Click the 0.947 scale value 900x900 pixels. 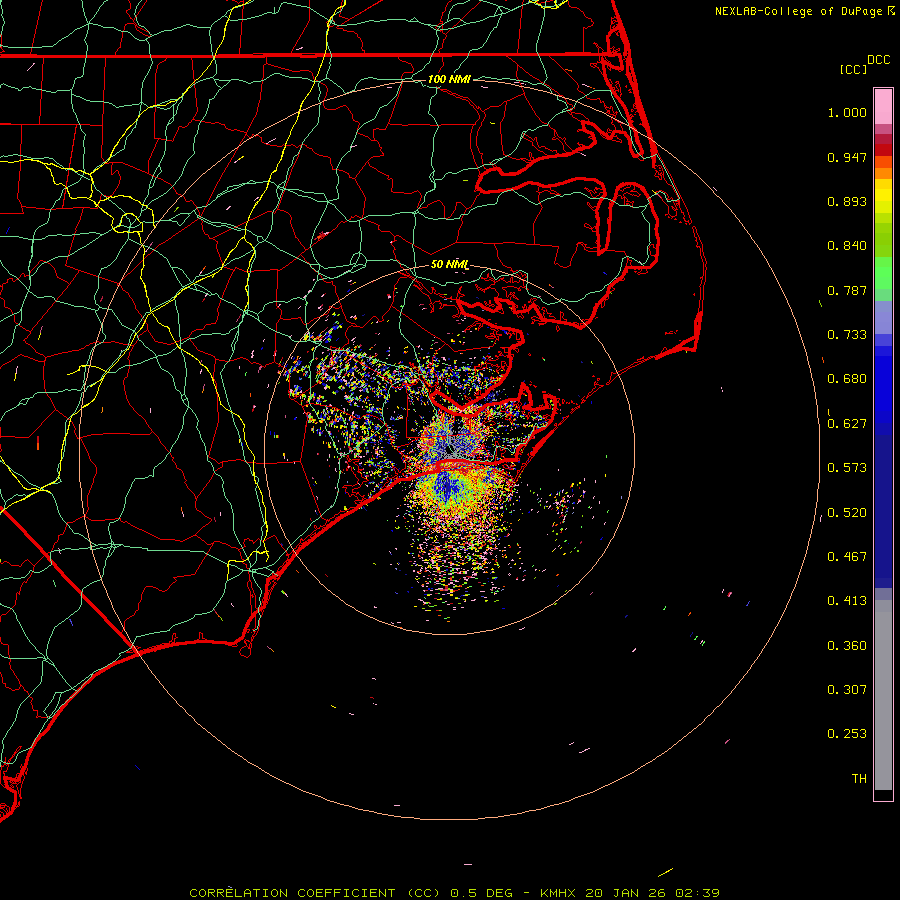click(847, 157)
